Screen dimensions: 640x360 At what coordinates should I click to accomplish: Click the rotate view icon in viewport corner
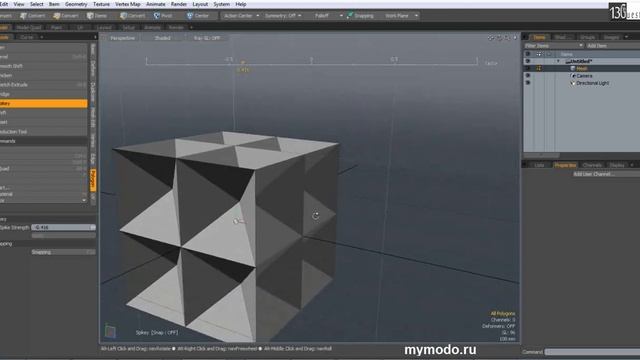(499, 38)
